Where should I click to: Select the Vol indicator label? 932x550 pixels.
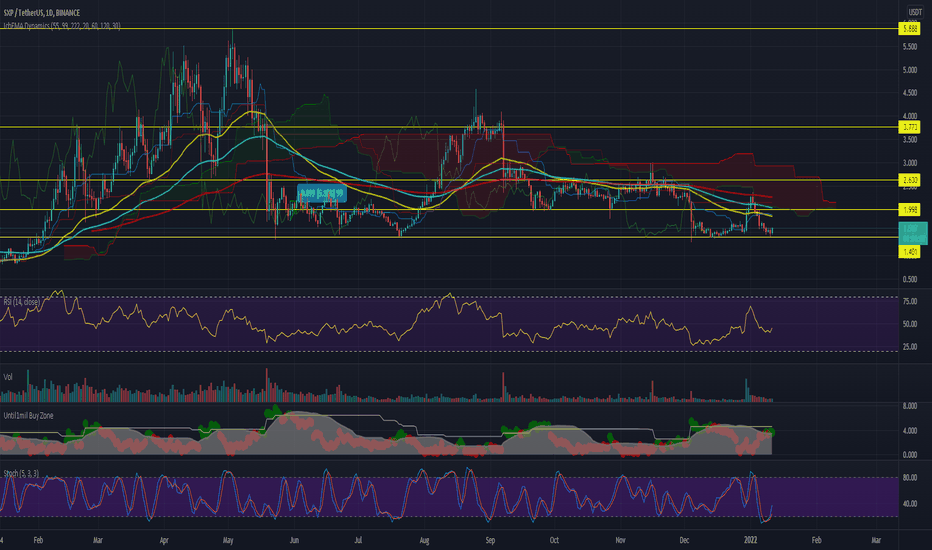coord(8,377)
